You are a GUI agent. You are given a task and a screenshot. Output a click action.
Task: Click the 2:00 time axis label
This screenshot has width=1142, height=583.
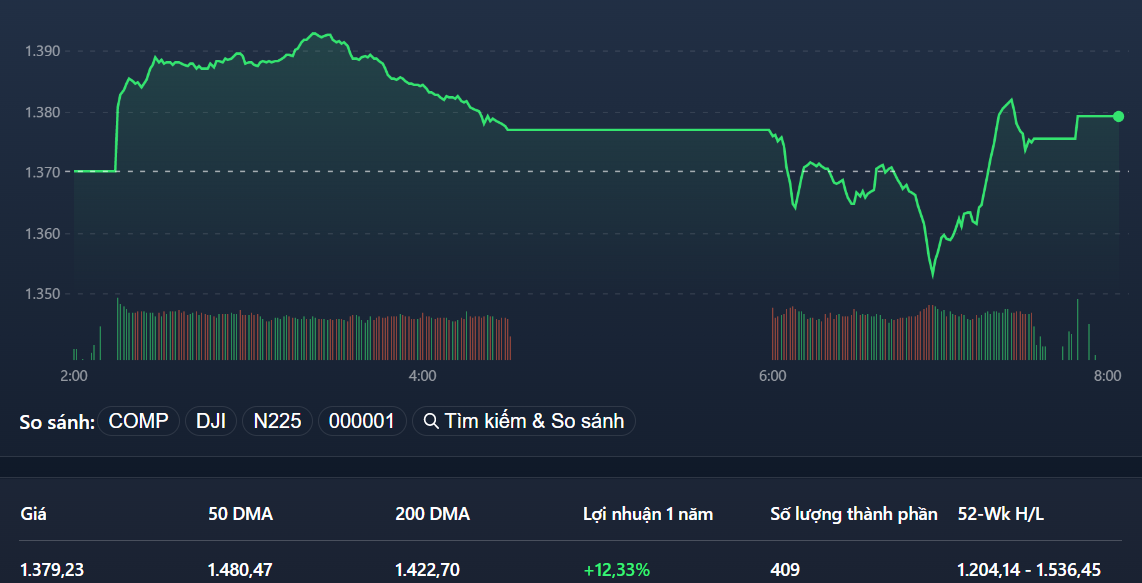[x=73, y=376]
